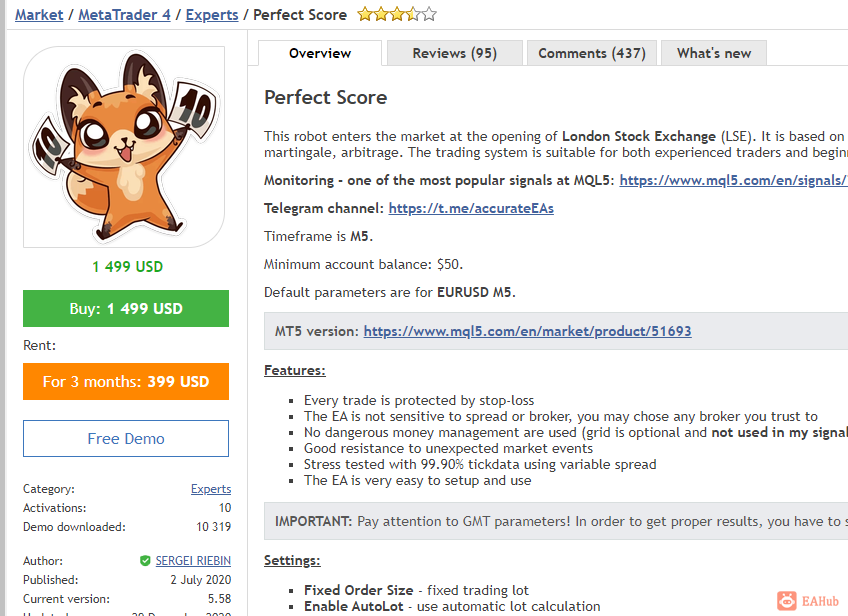Open the MT5 version product link
The height and width of the screenshot is (616, 848).
(527, 331)
